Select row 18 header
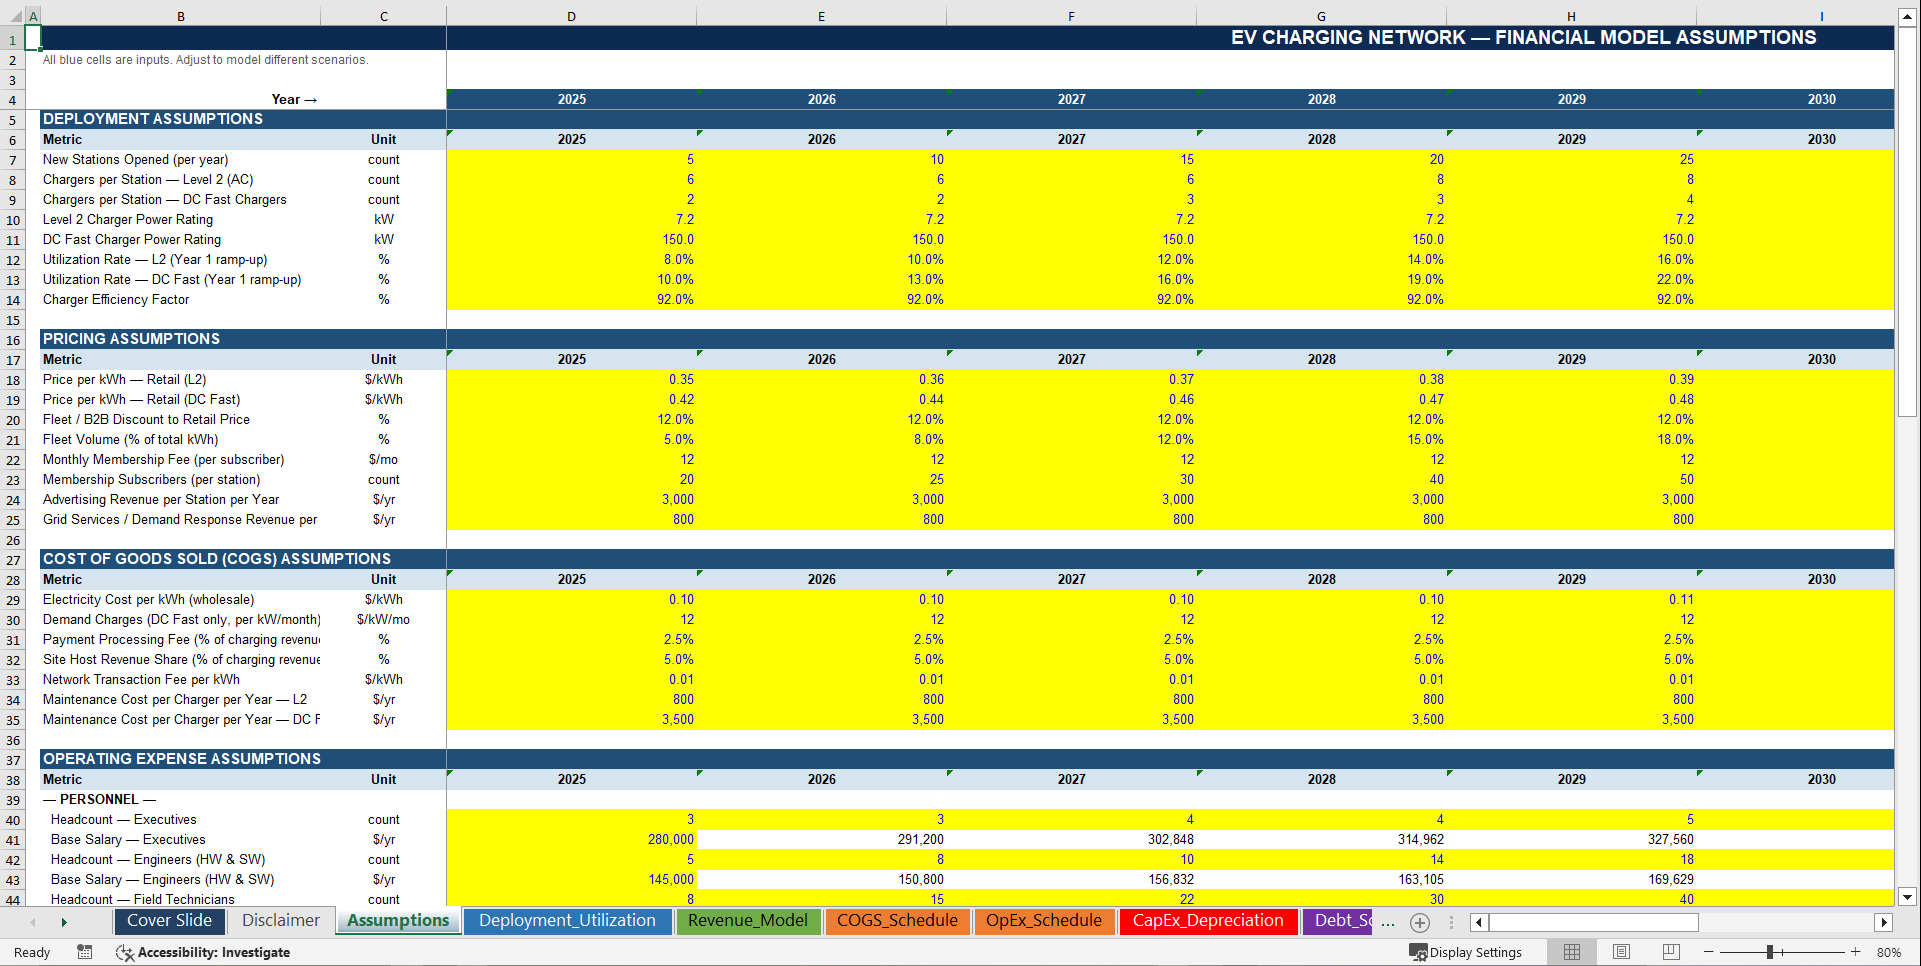 [x=13, y=379]
